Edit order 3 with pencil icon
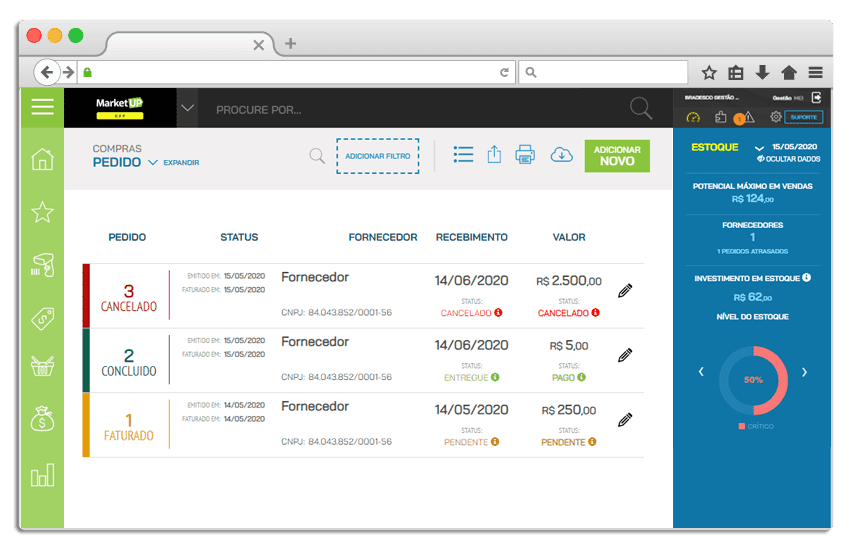The width and height of the screenshot is (854, 550). click(x=625, y=291)
